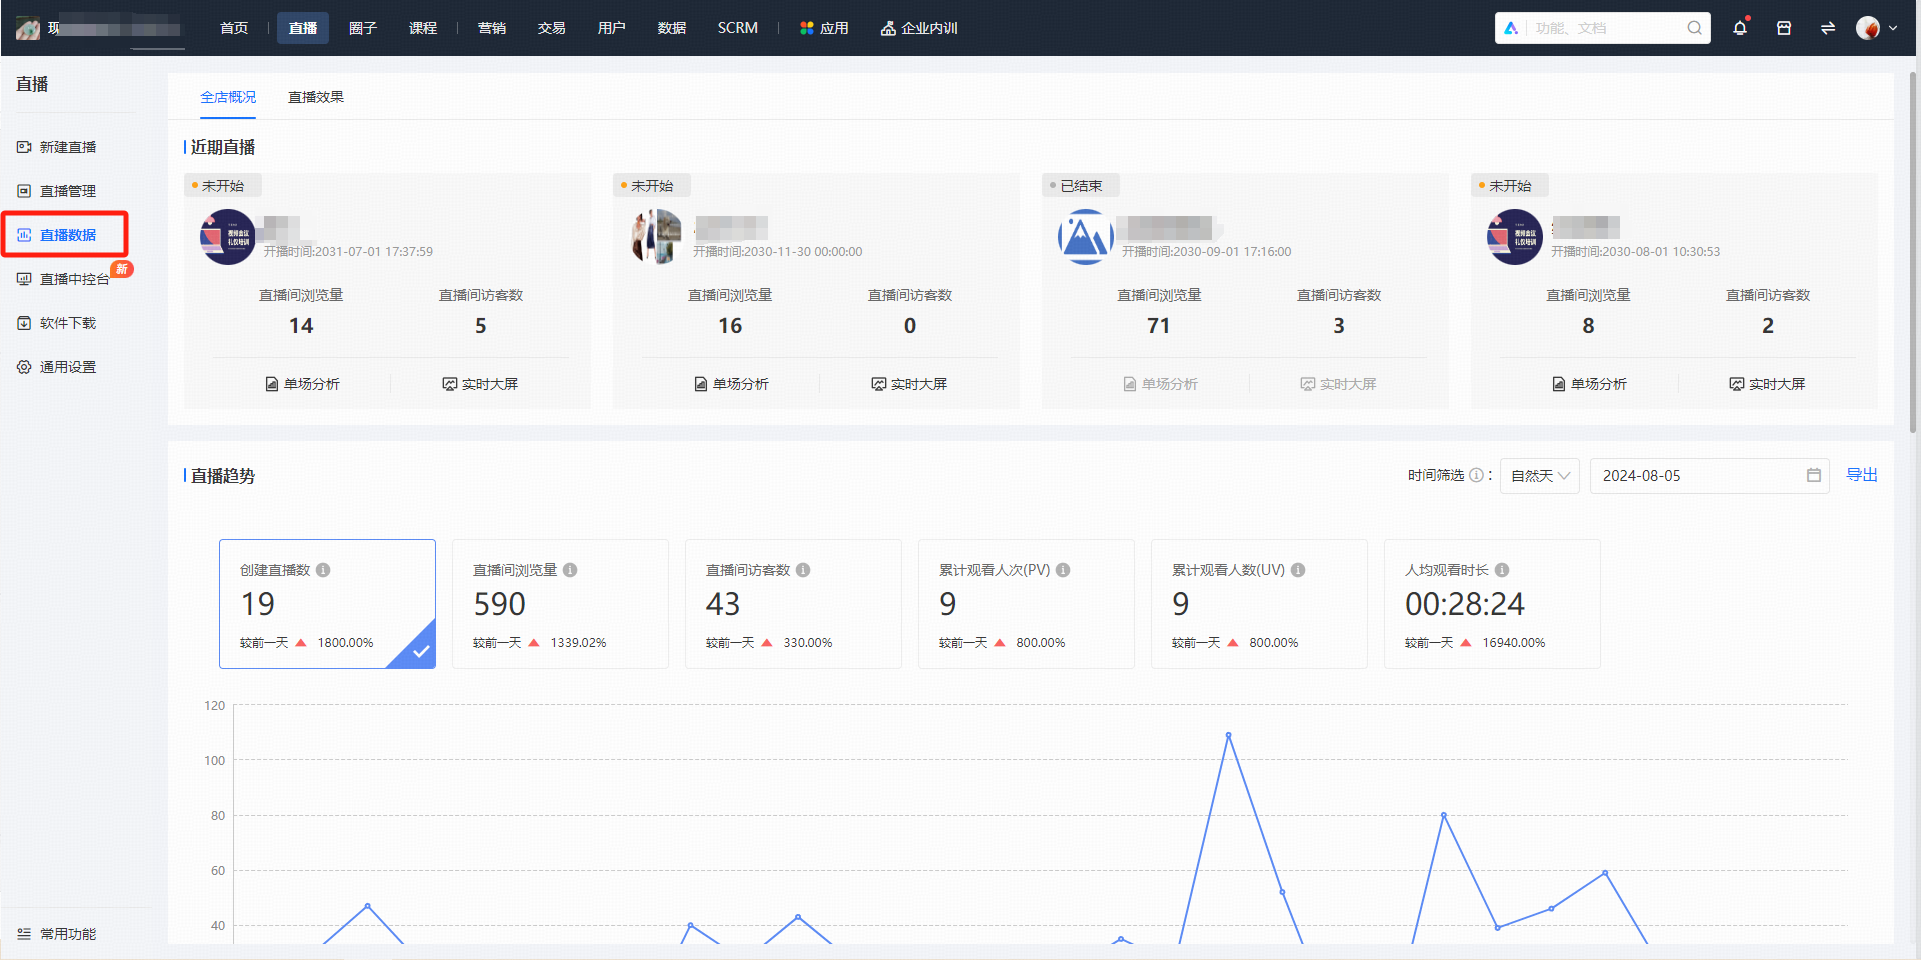Open 单场分析 for the first live card
The width and height of the screenshot is (1921, 960).
point(302,384)
